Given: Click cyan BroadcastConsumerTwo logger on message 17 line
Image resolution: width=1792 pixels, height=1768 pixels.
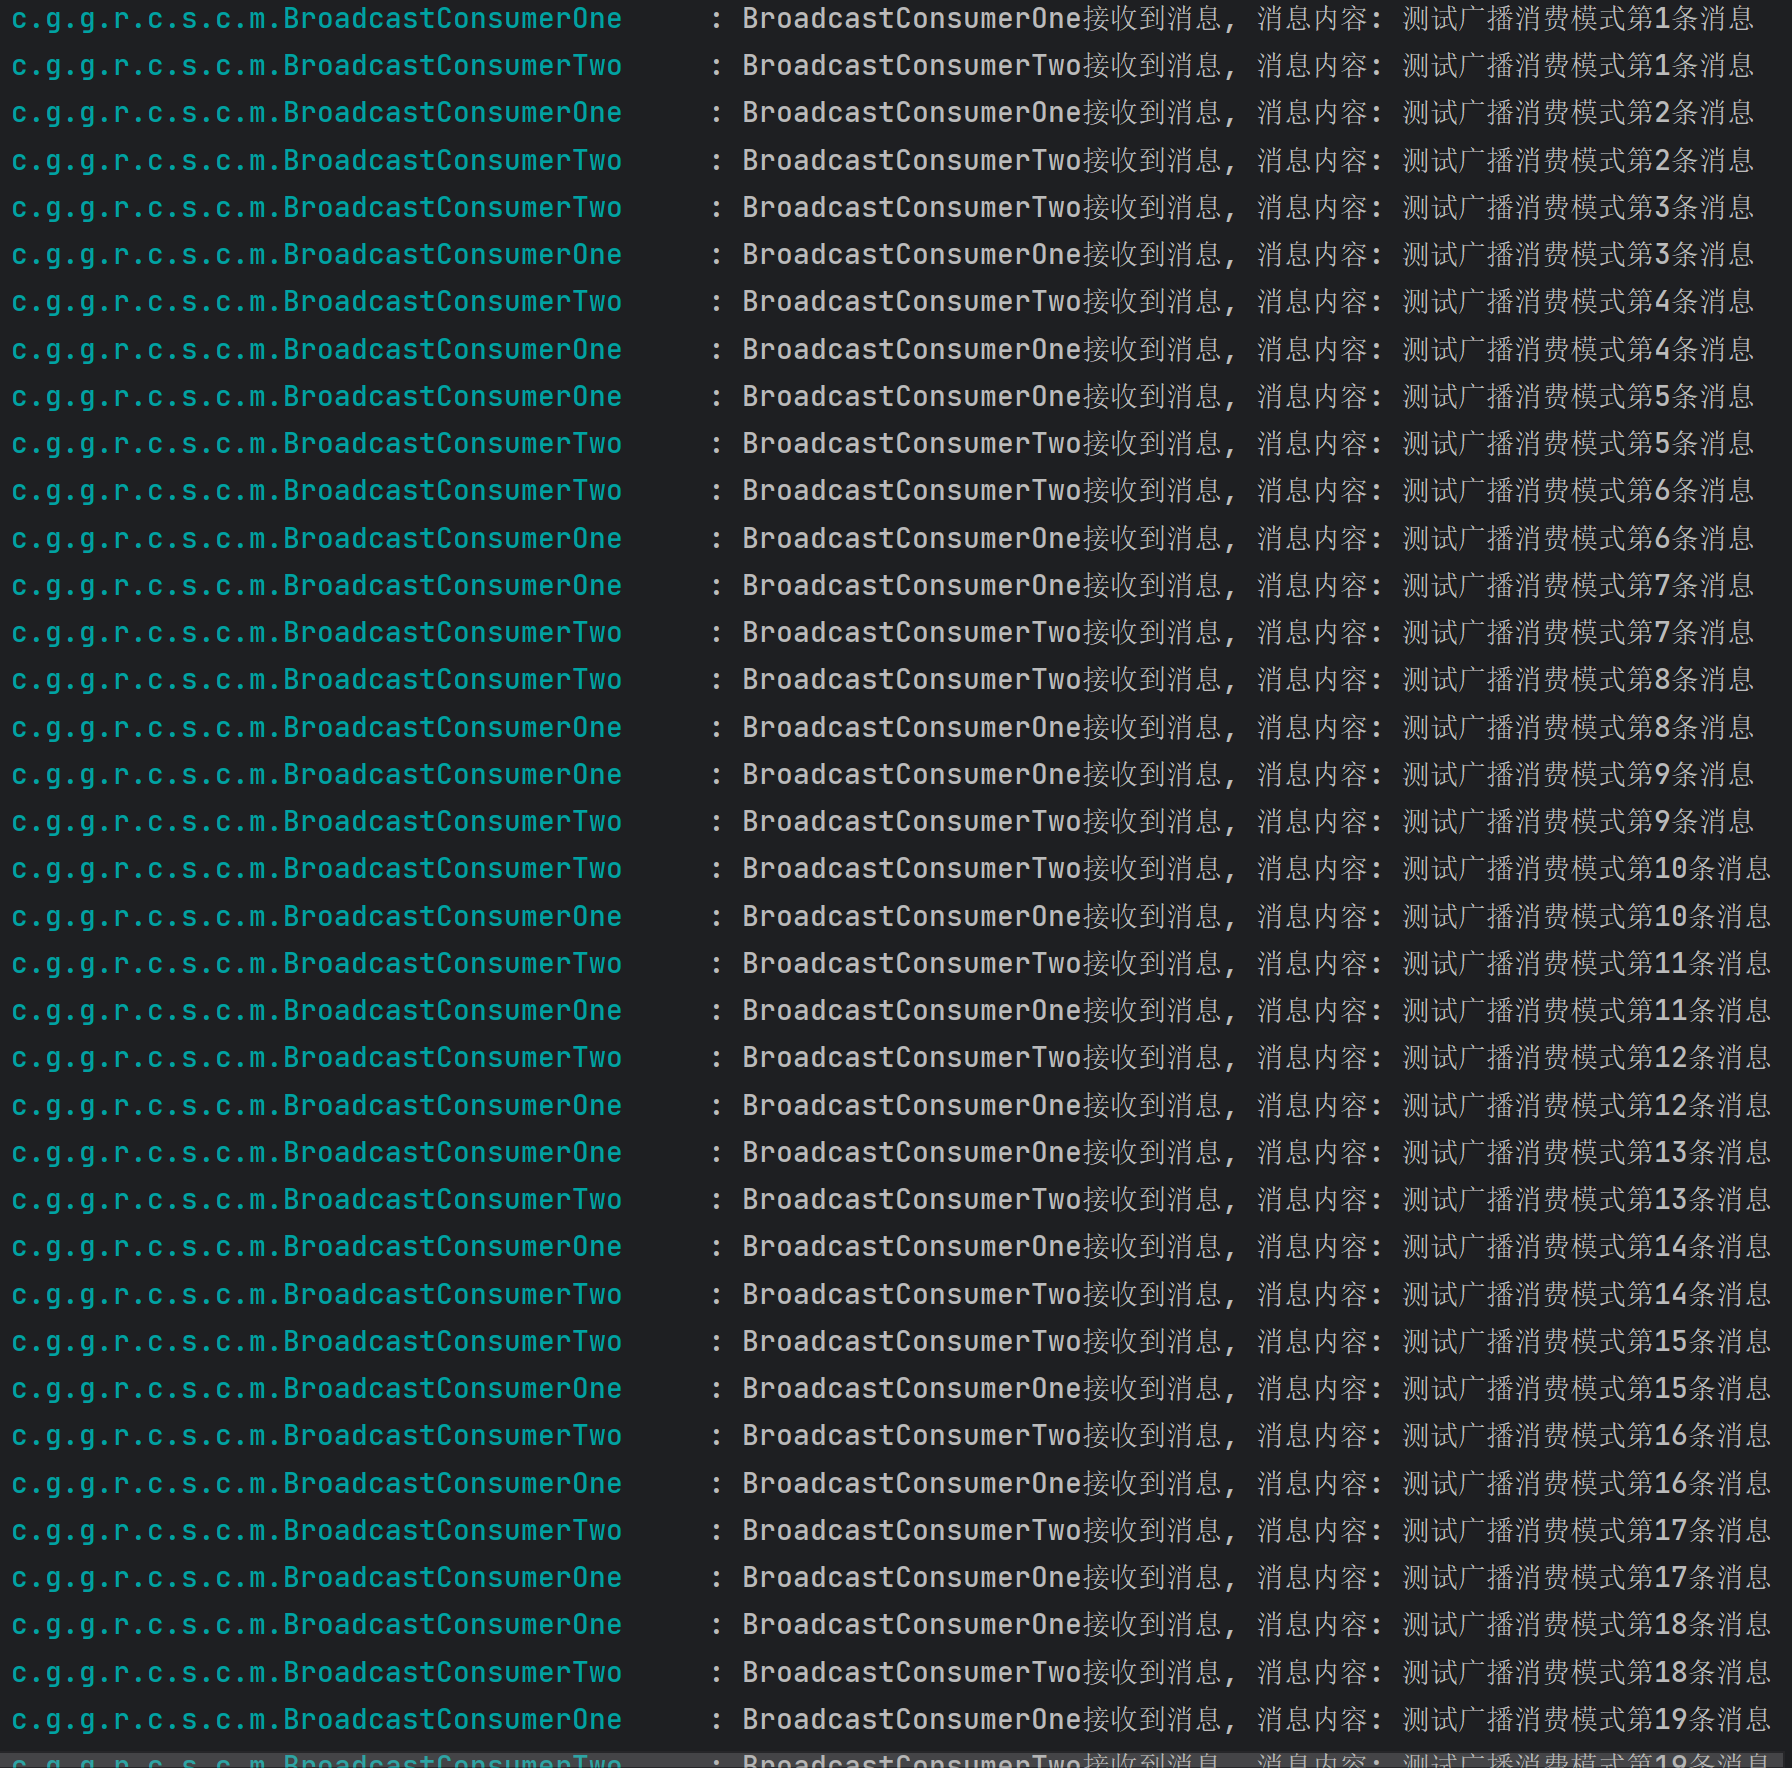Looking at the screenshot, I should (x=316, y=1531).
